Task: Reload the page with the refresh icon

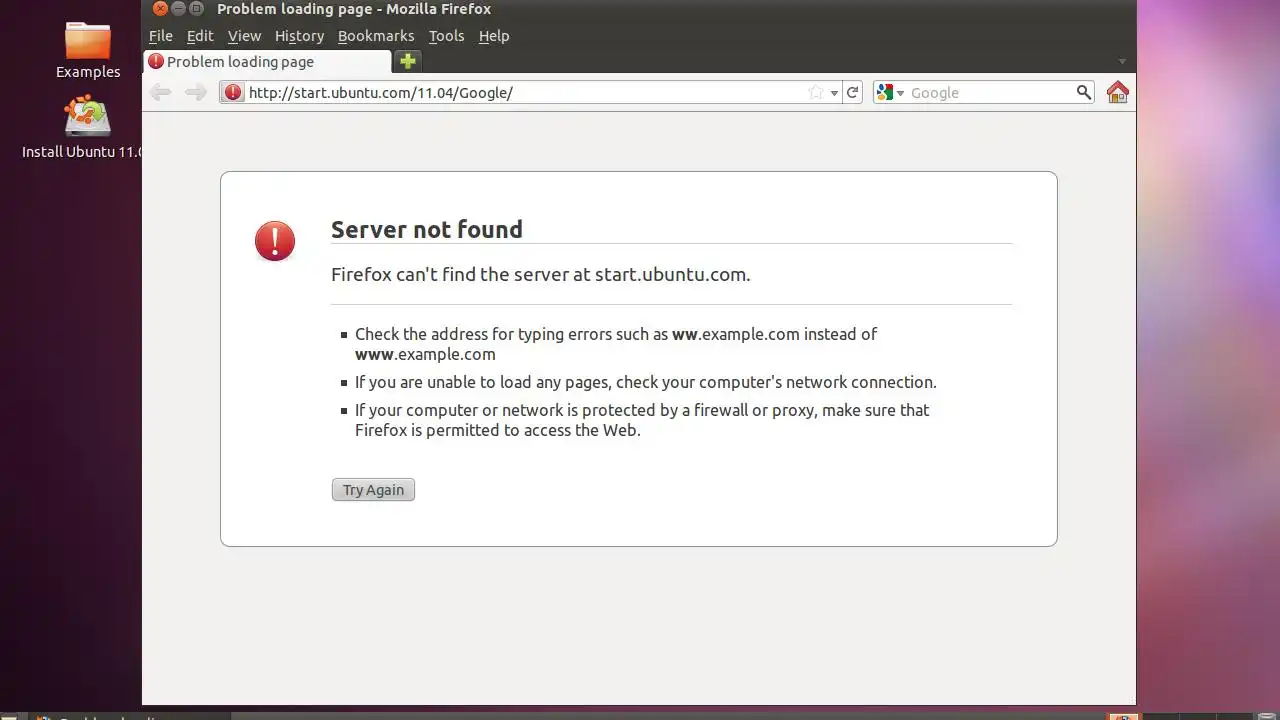Action: coord(853,92)
